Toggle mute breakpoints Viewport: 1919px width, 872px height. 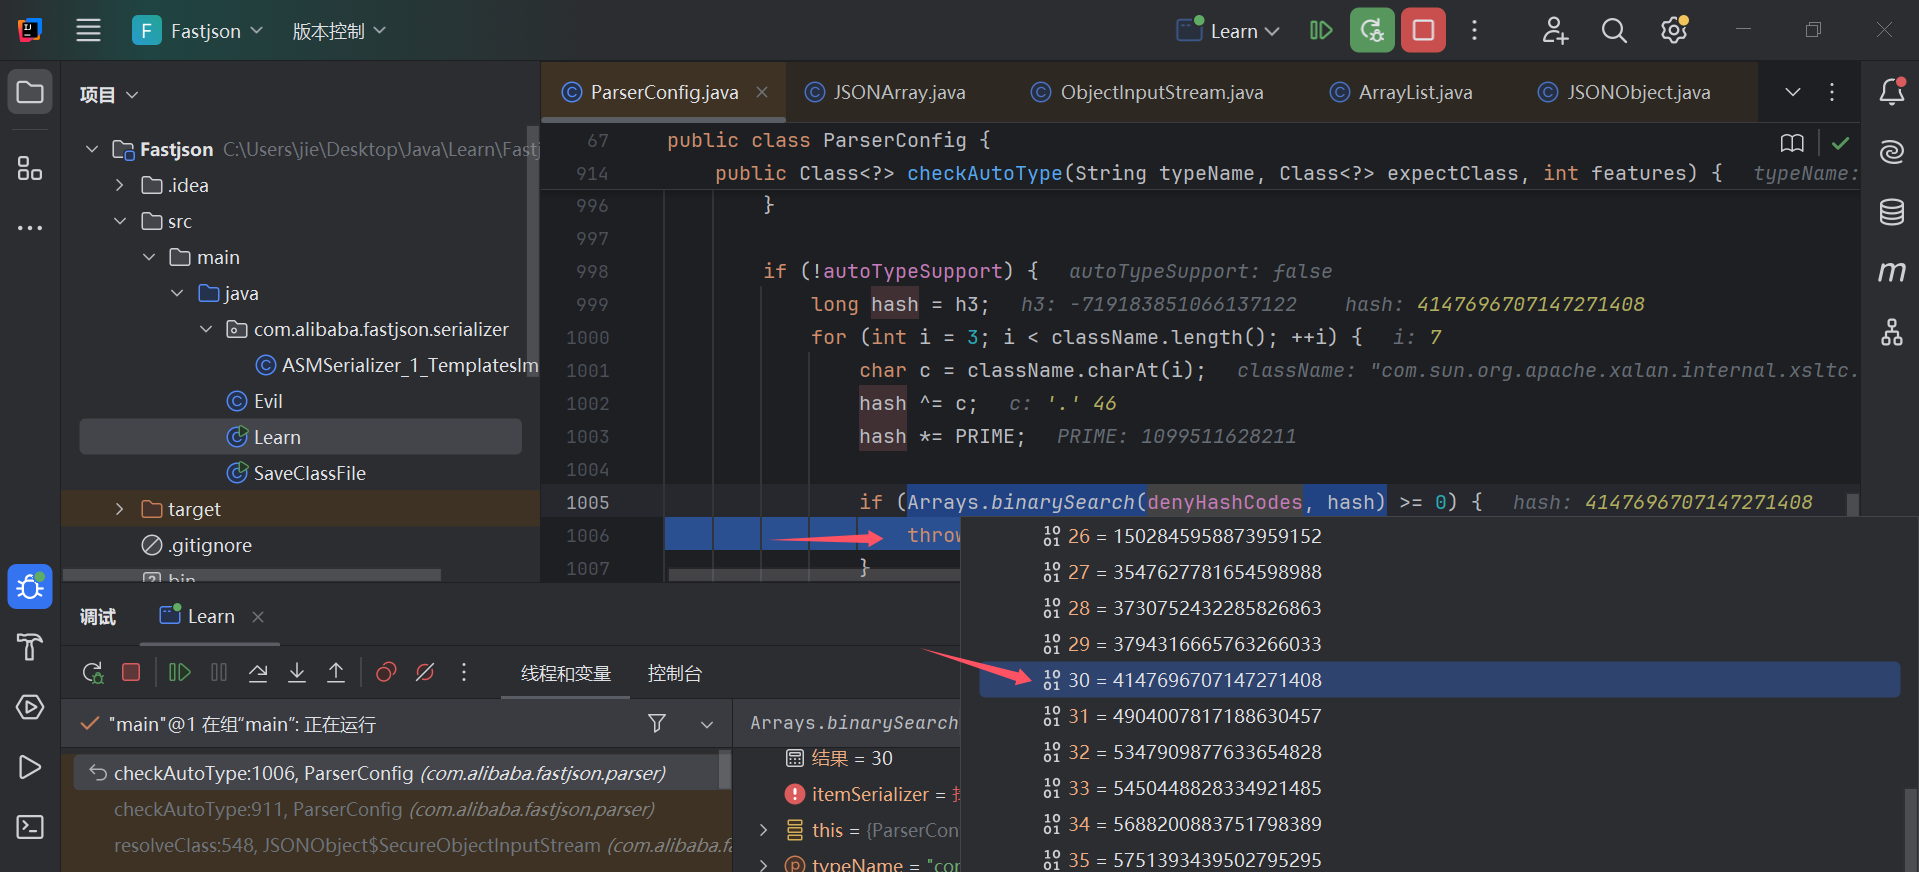[x=425, y=672]
